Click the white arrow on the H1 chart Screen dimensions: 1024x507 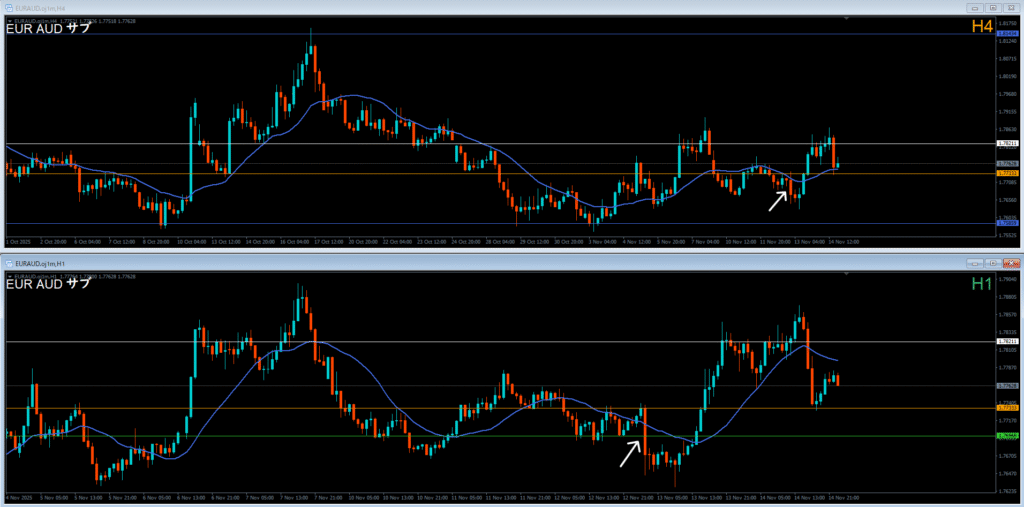click(628, 454)
